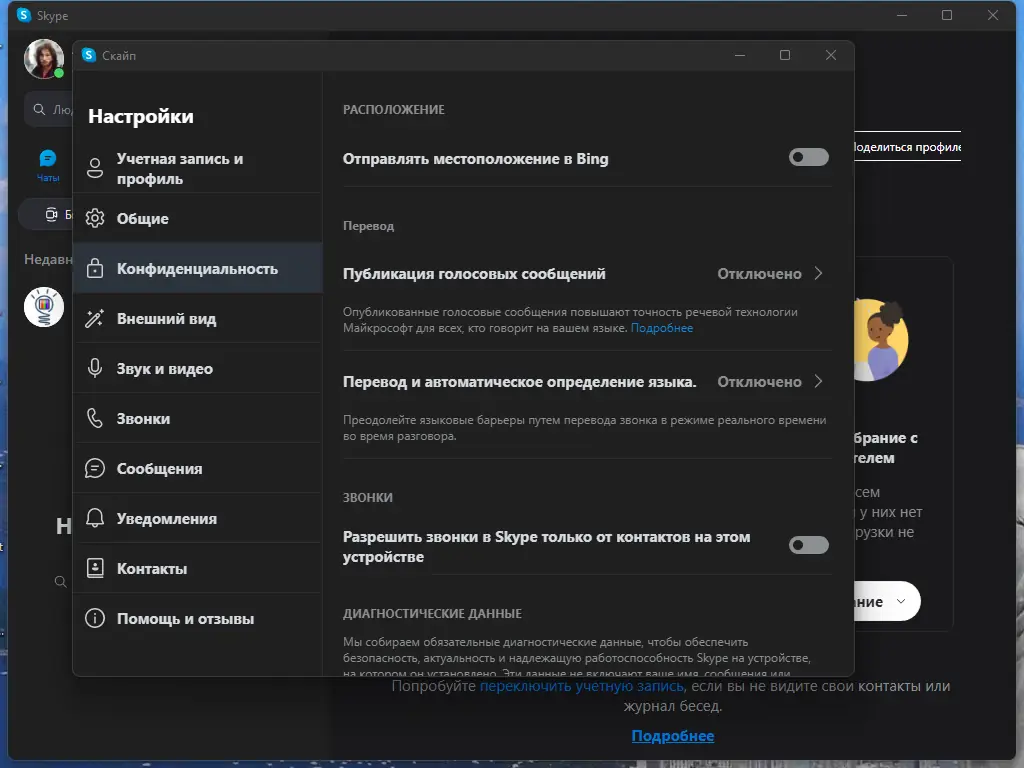Enable sending location to Bing
The height and width of the screenshot is (768, 1024).
[x=808, y=157]
